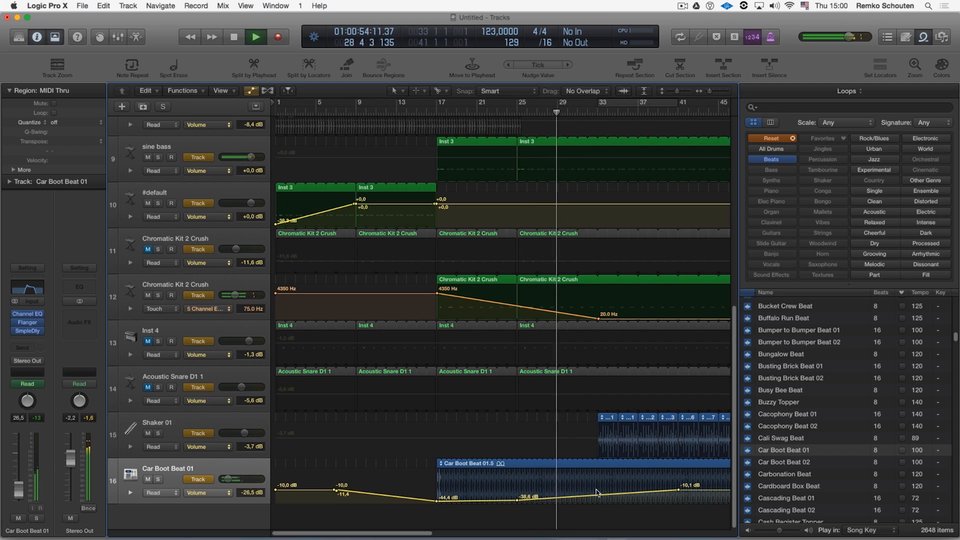This screenshot has width=960, height=540.
Task: Open the Track menu
Action: click(x=128, y=6)
